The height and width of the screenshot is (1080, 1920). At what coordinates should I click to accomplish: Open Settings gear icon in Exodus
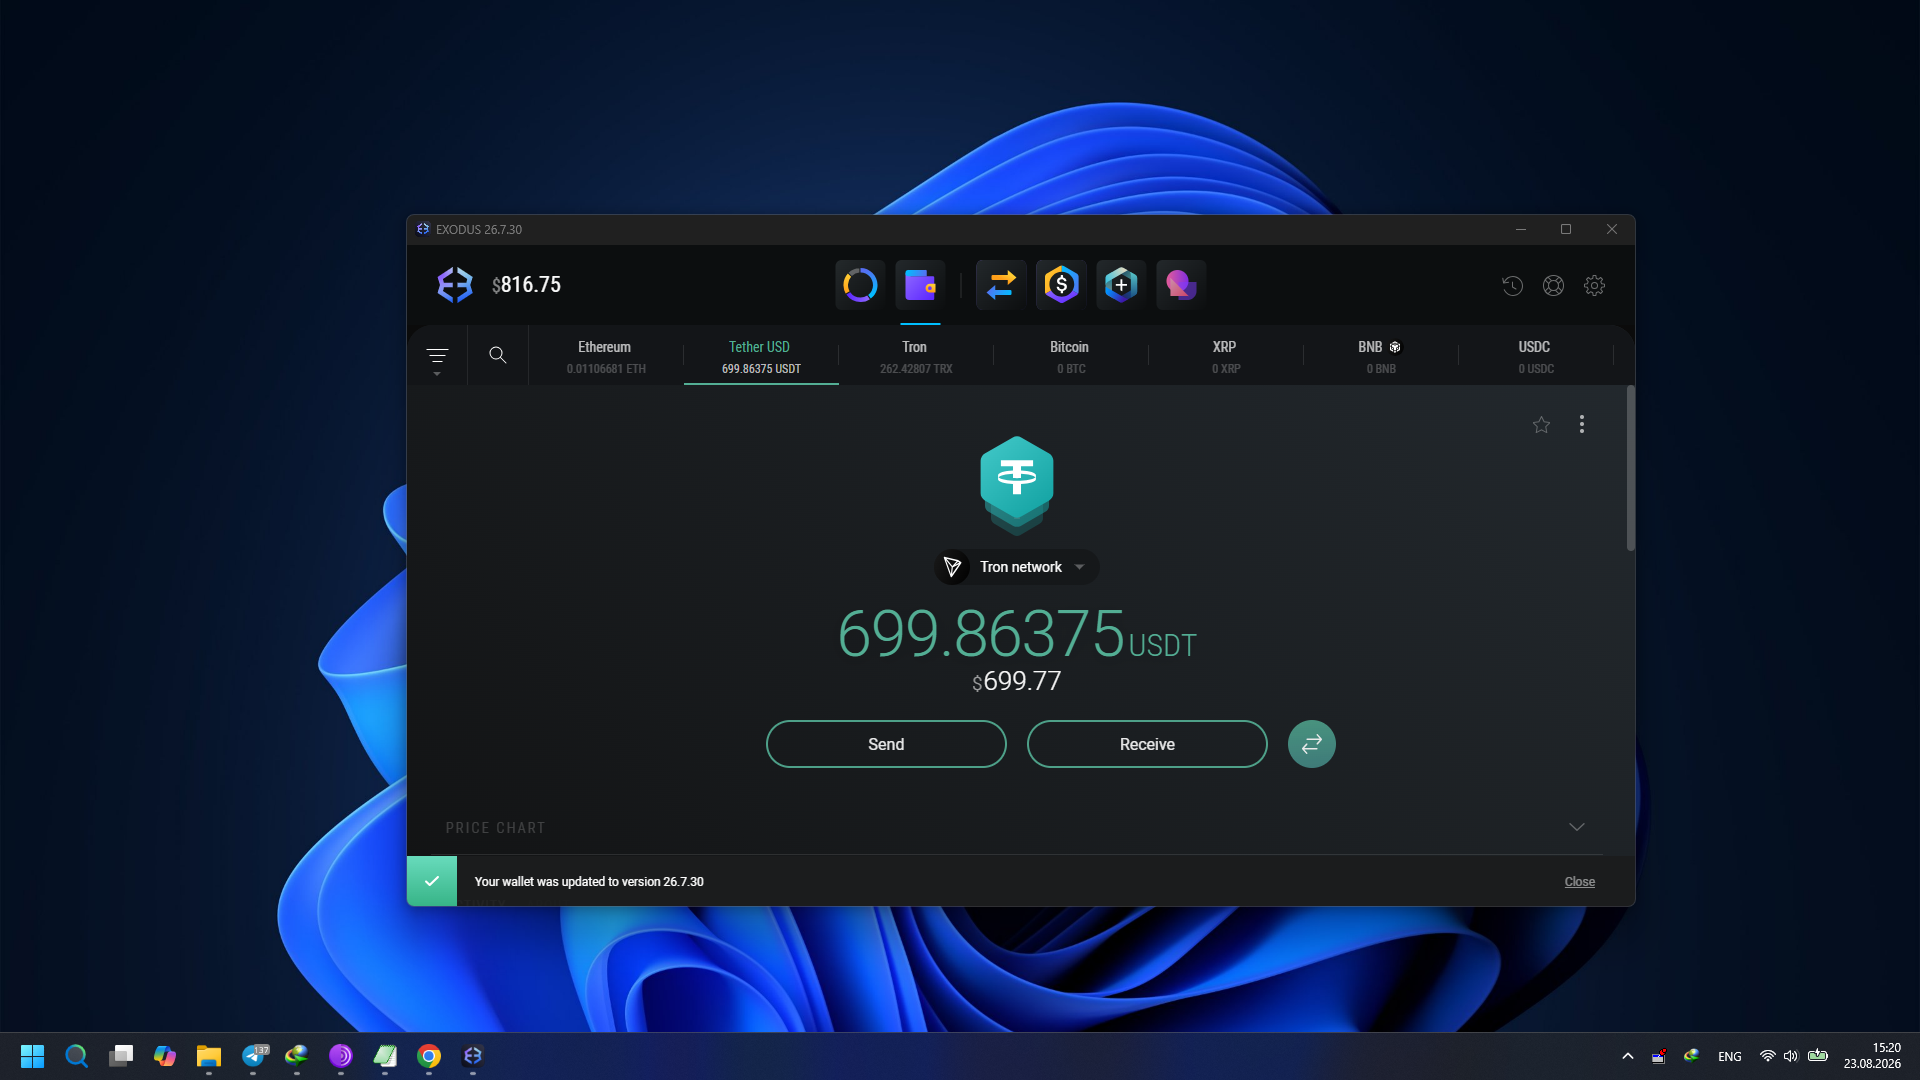point(1595,286)
